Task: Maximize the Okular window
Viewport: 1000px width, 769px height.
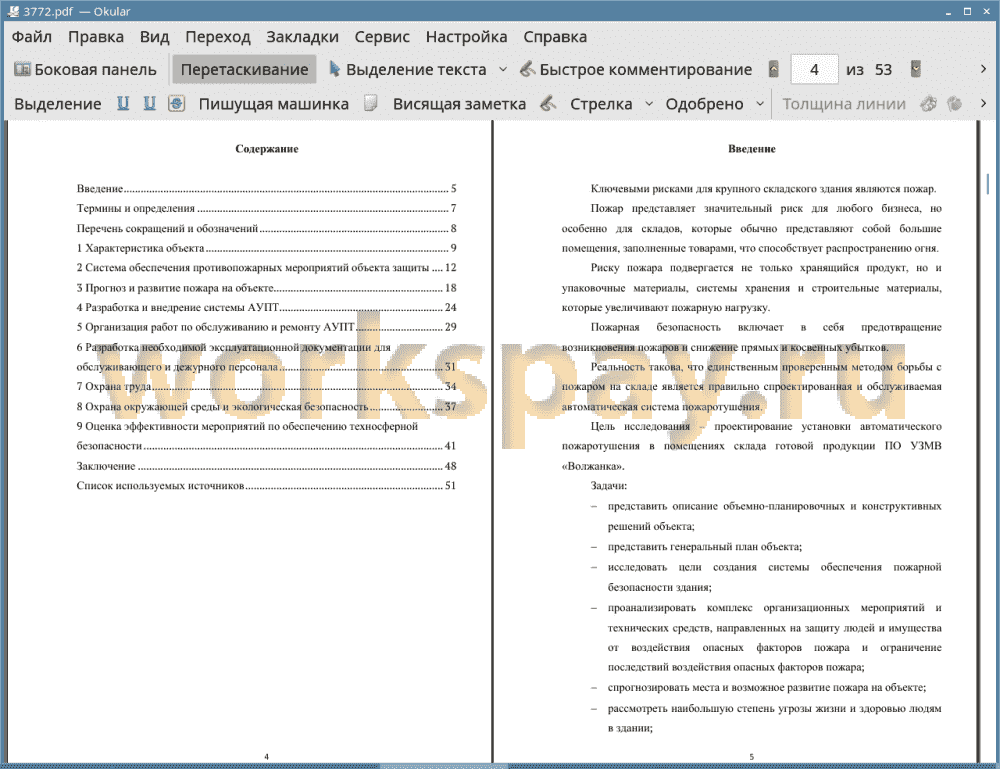Action: tap(967, 11)
